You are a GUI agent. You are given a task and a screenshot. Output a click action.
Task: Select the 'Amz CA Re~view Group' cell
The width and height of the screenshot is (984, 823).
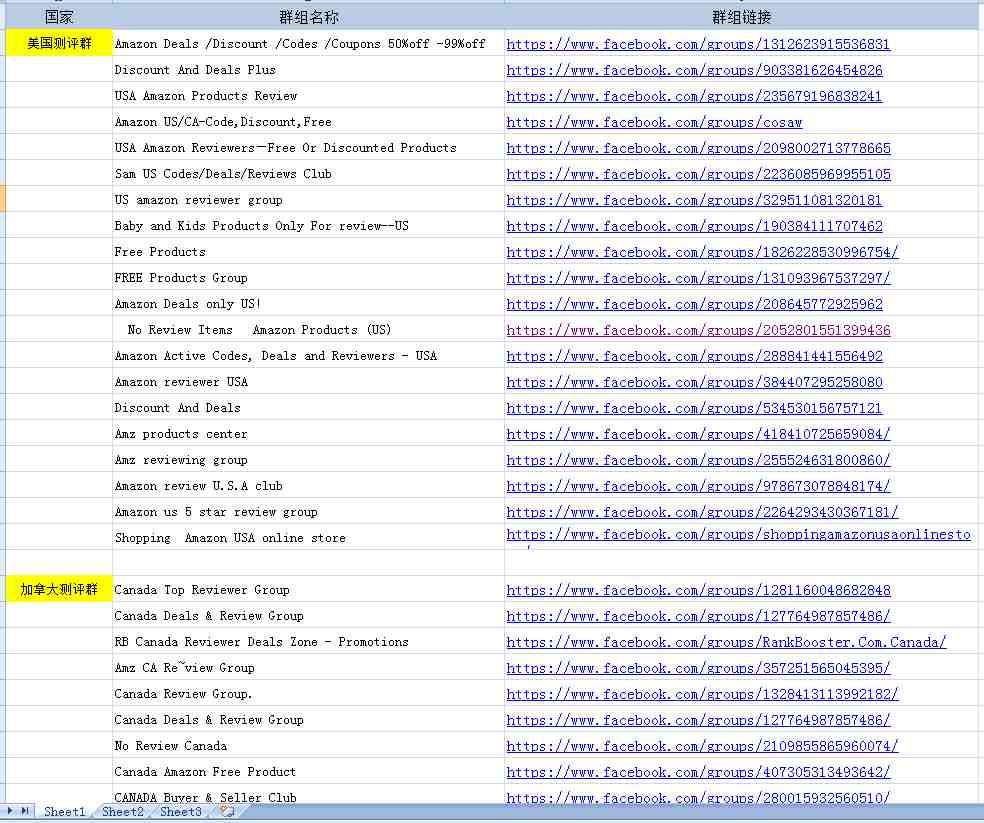[308, 668]
